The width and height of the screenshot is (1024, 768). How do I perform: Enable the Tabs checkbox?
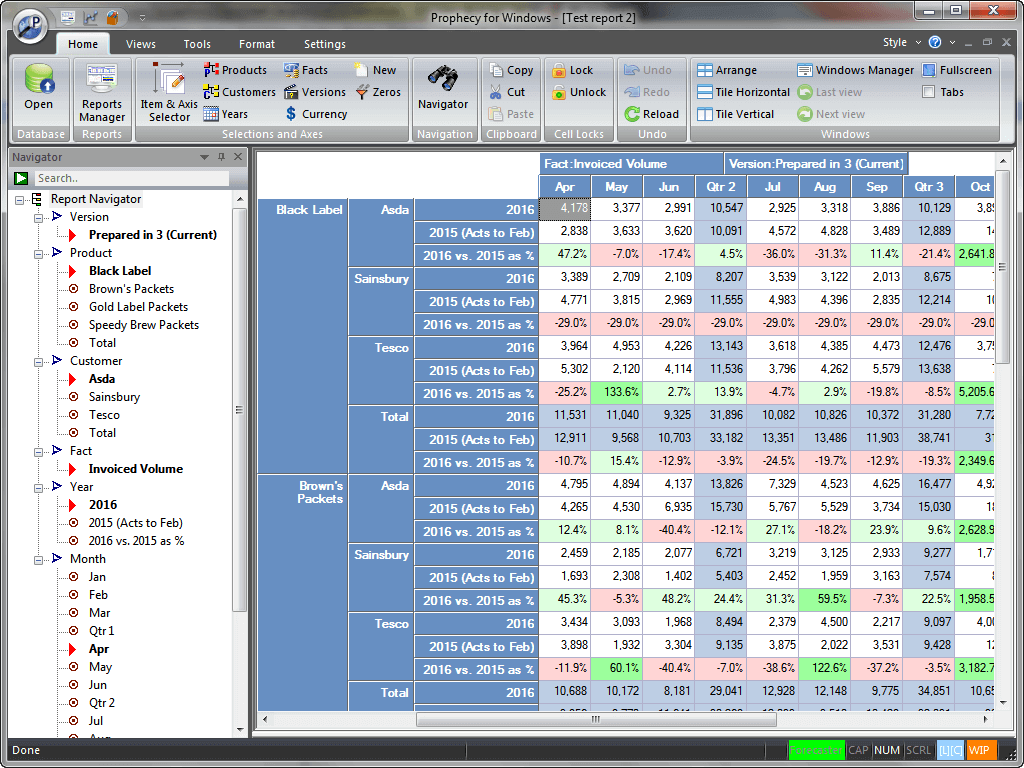929,92
